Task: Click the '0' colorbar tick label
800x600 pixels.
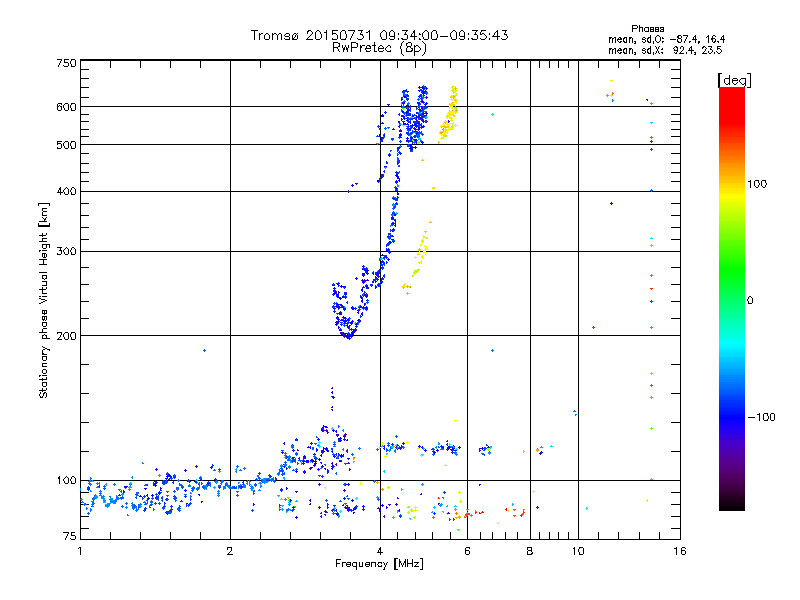Action: pyautogui.click(x=750, y=300)
